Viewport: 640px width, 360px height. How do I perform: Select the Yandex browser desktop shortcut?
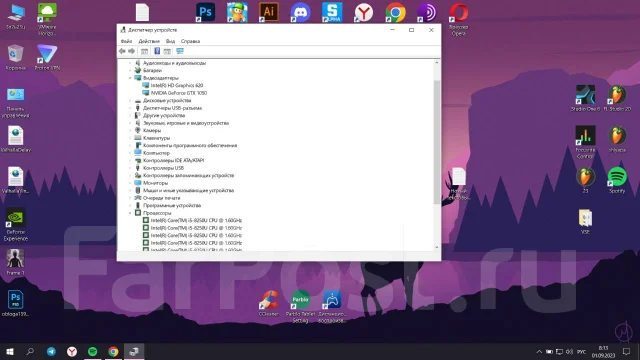(x=364, y=12)
